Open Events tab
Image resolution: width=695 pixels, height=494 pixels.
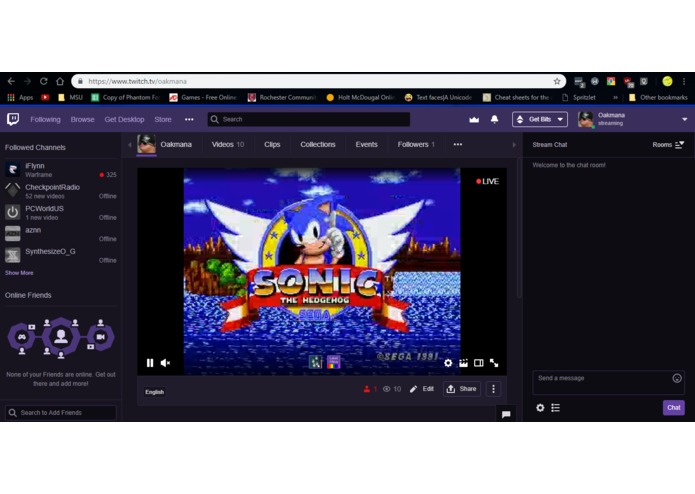pyautogui.click(x=367, y=144)
